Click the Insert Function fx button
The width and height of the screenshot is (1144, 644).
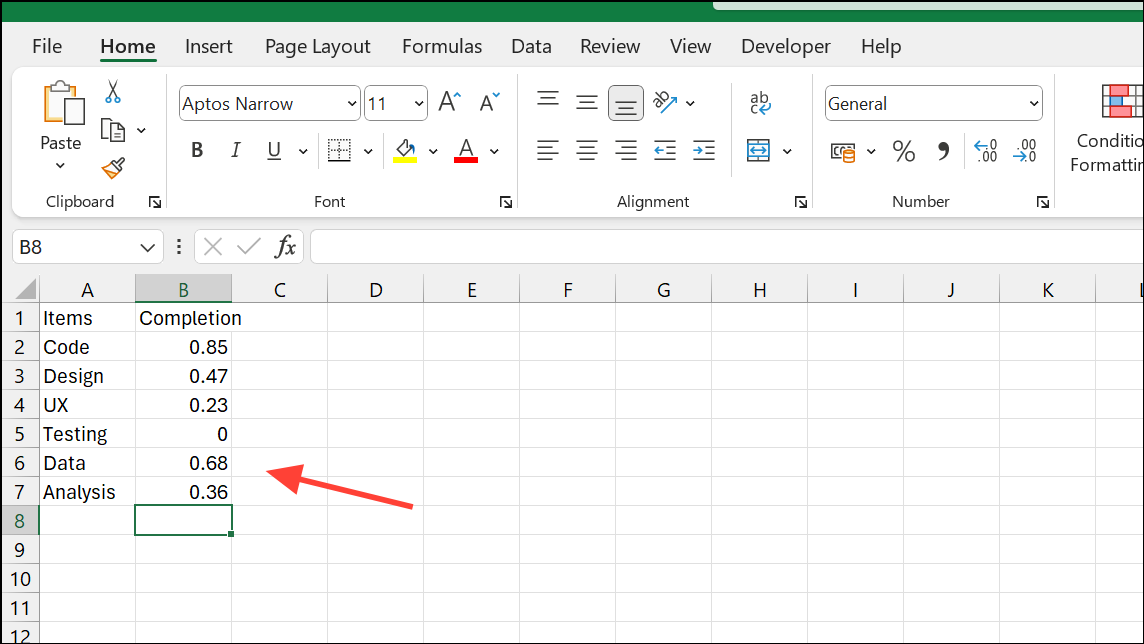click(287, 246)
